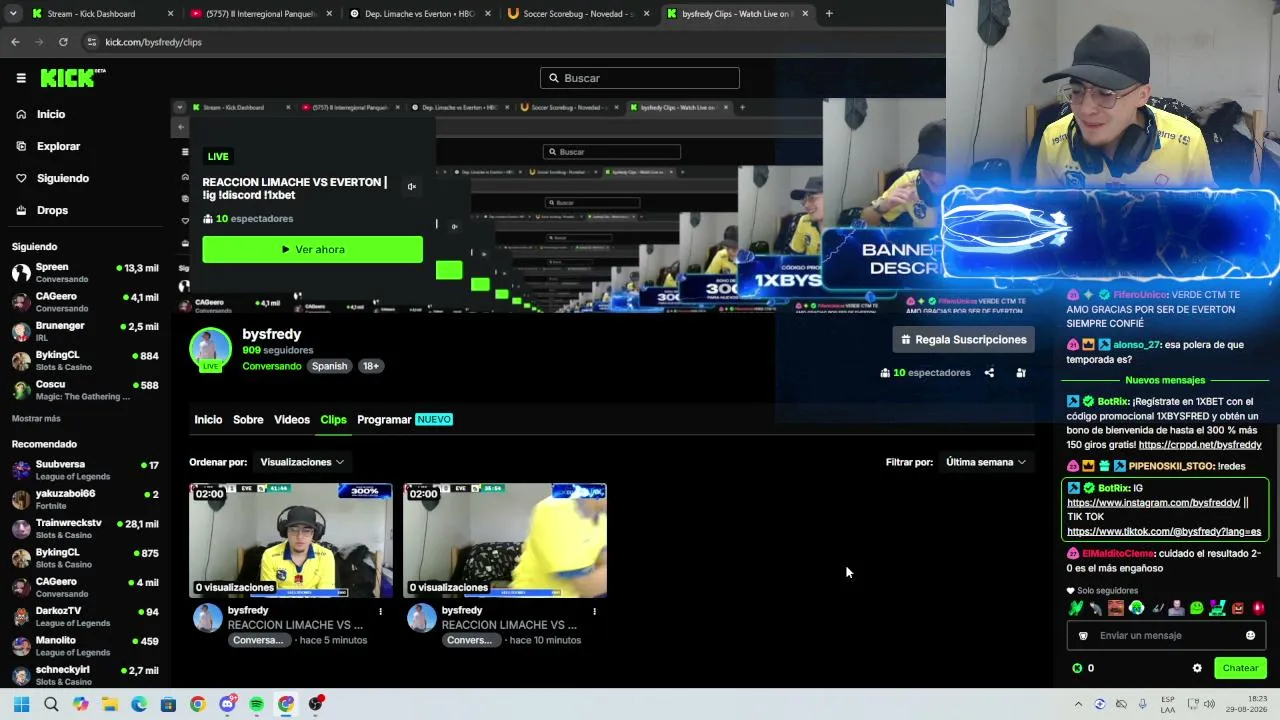
Task: Open Inicio in the left sidebar
Action: (51, 114)
